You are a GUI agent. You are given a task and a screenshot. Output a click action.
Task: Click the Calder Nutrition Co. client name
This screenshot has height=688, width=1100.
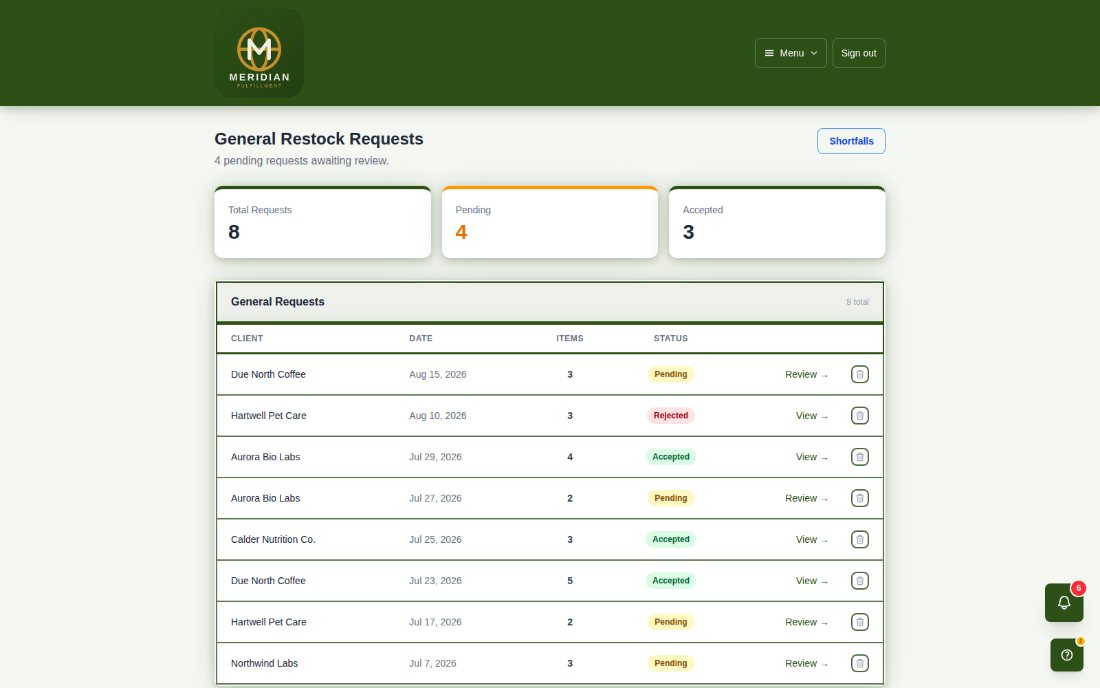[x=273, y=539]
